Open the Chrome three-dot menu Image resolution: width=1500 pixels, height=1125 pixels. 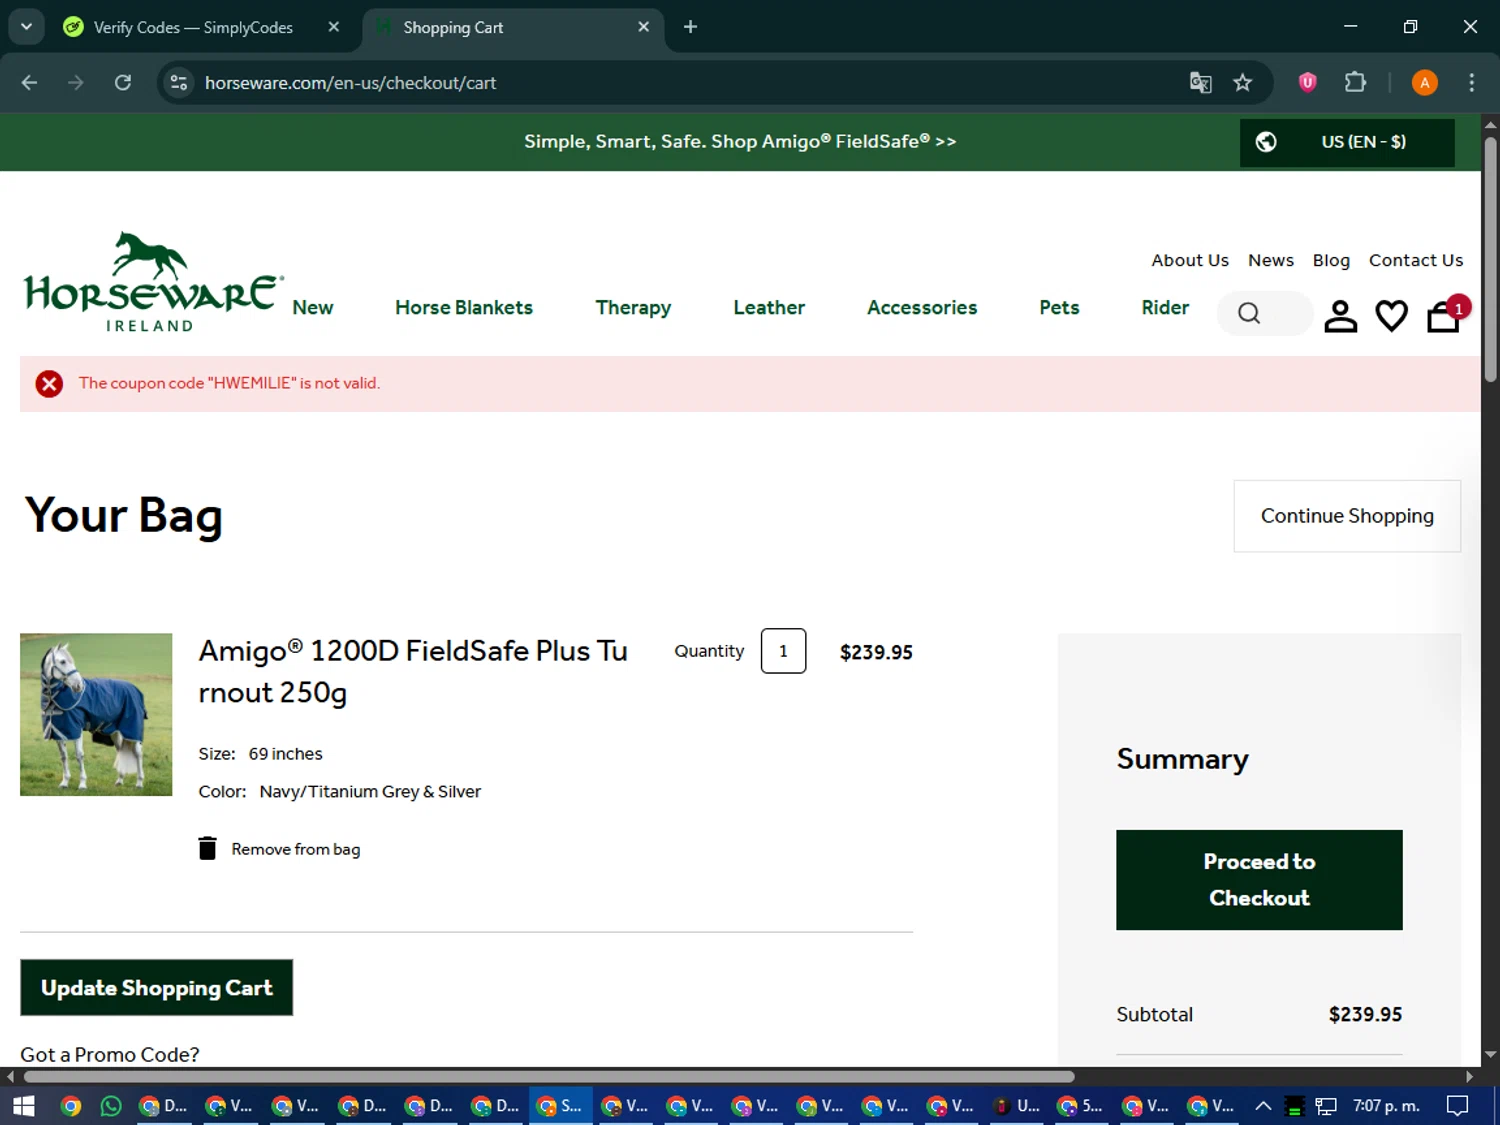[x=1471, y=83]
